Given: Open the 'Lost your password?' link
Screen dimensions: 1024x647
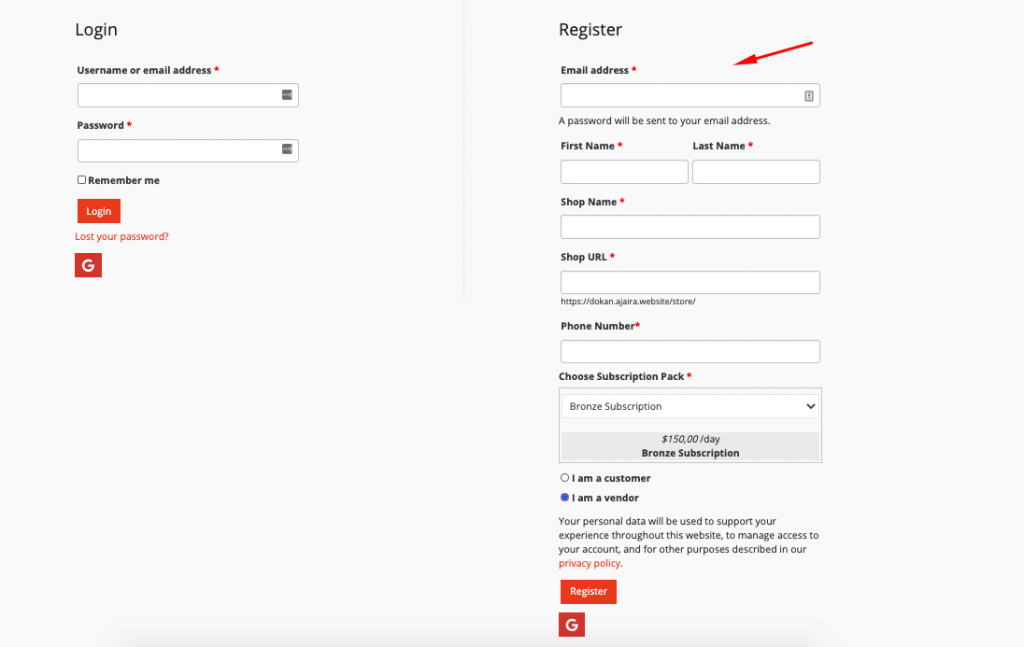Looking at the screenshot, I should (121, 236).
